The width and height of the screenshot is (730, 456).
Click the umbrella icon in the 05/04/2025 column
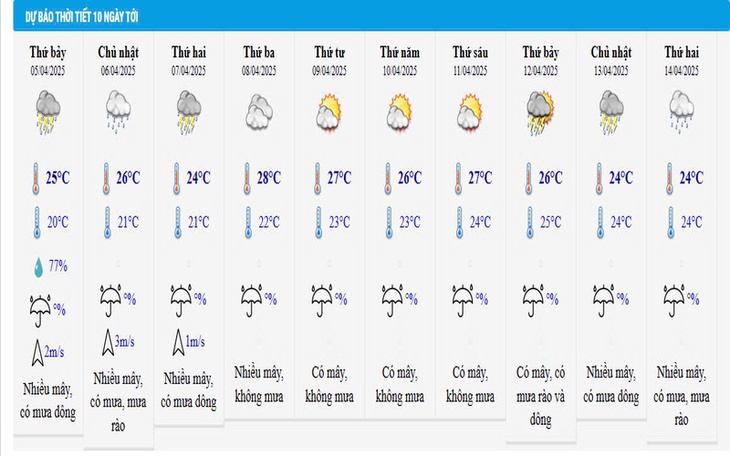pyautogui.click(x=41, y=311)
